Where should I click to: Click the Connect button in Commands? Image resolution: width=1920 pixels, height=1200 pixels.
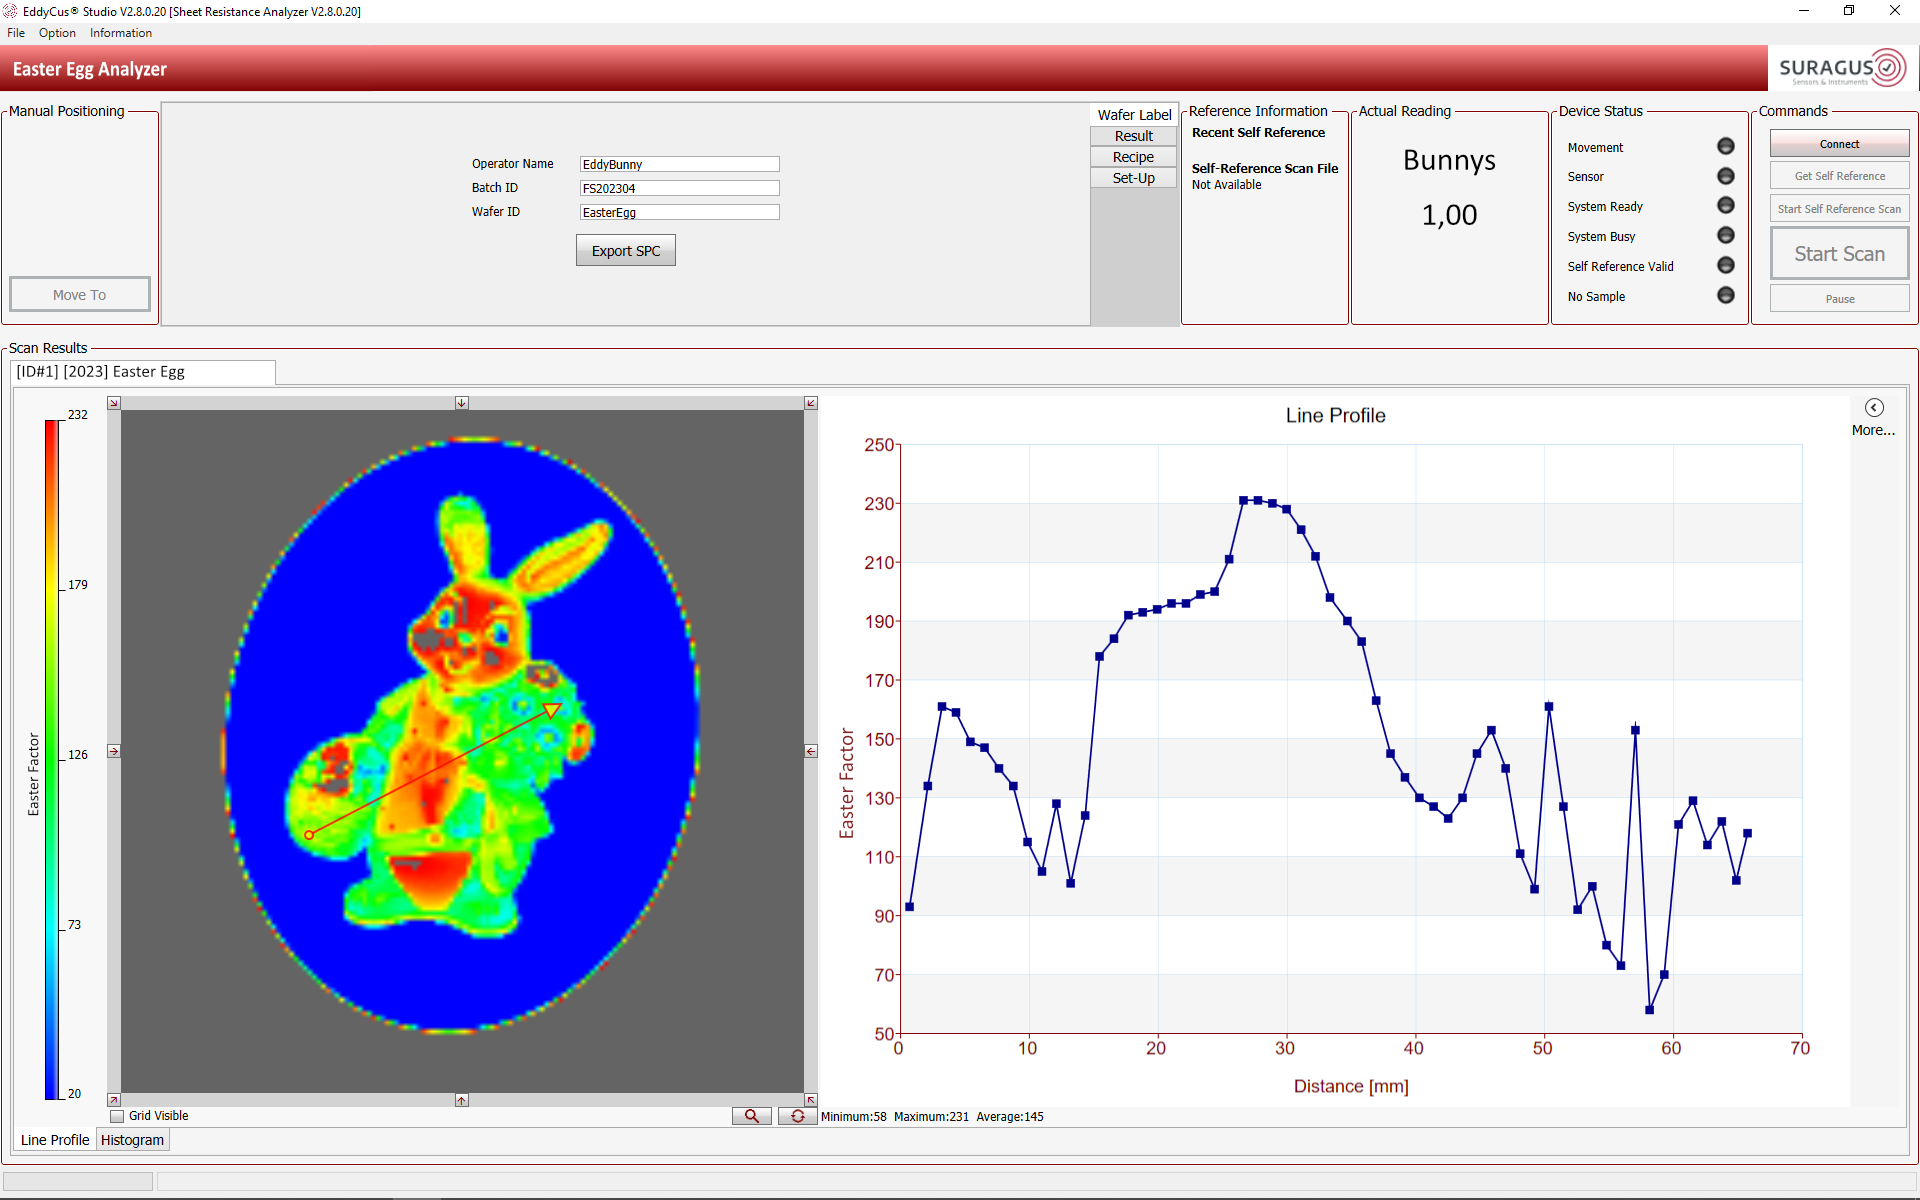[x=1837, y=144]
